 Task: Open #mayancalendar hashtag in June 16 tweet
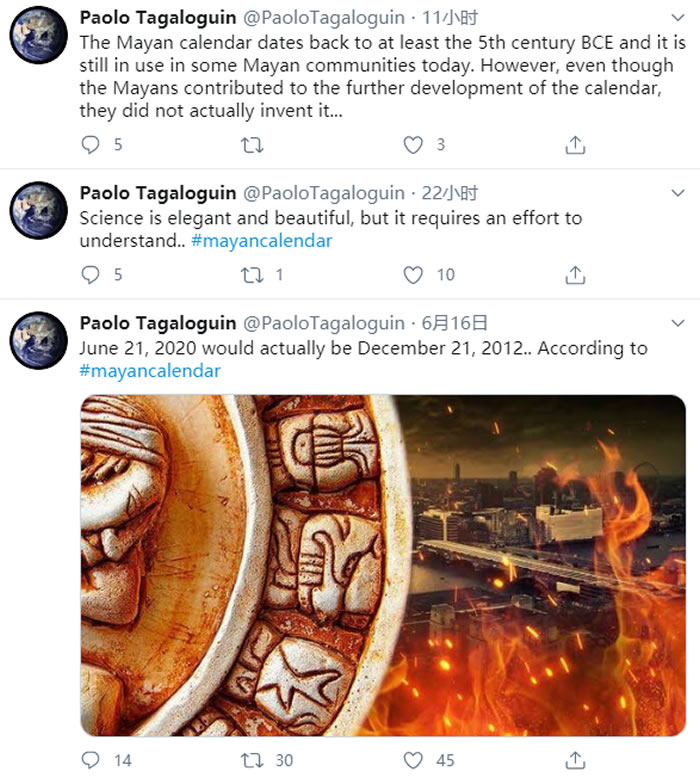pyautogui.click(x=149, y=371)
